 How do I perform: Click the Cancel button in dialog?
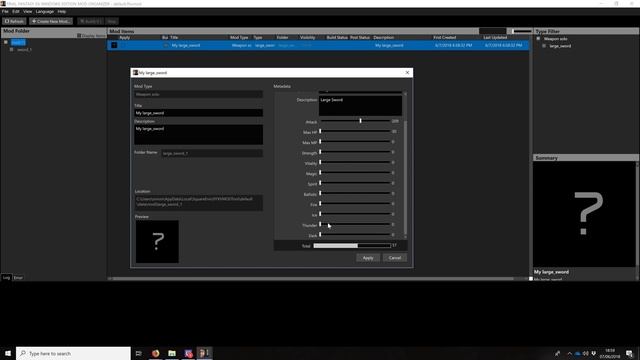[x=395, y=258]
